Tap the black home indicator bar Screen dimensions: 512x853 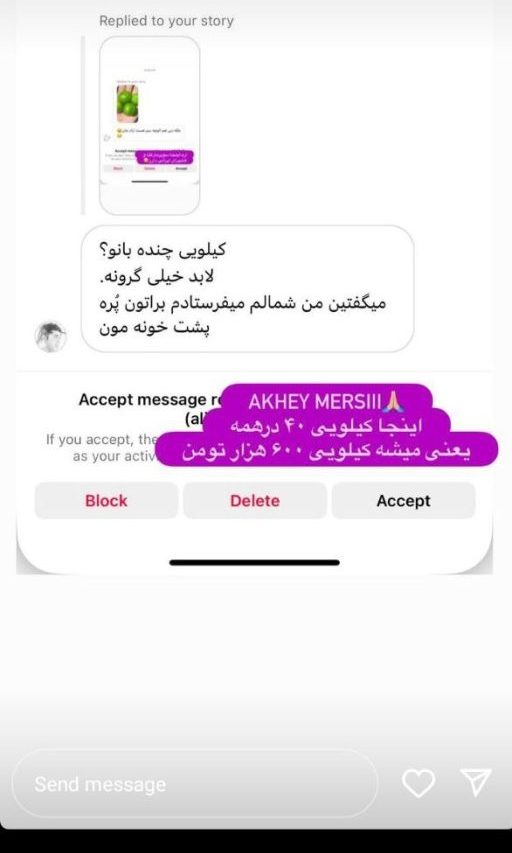255,563
